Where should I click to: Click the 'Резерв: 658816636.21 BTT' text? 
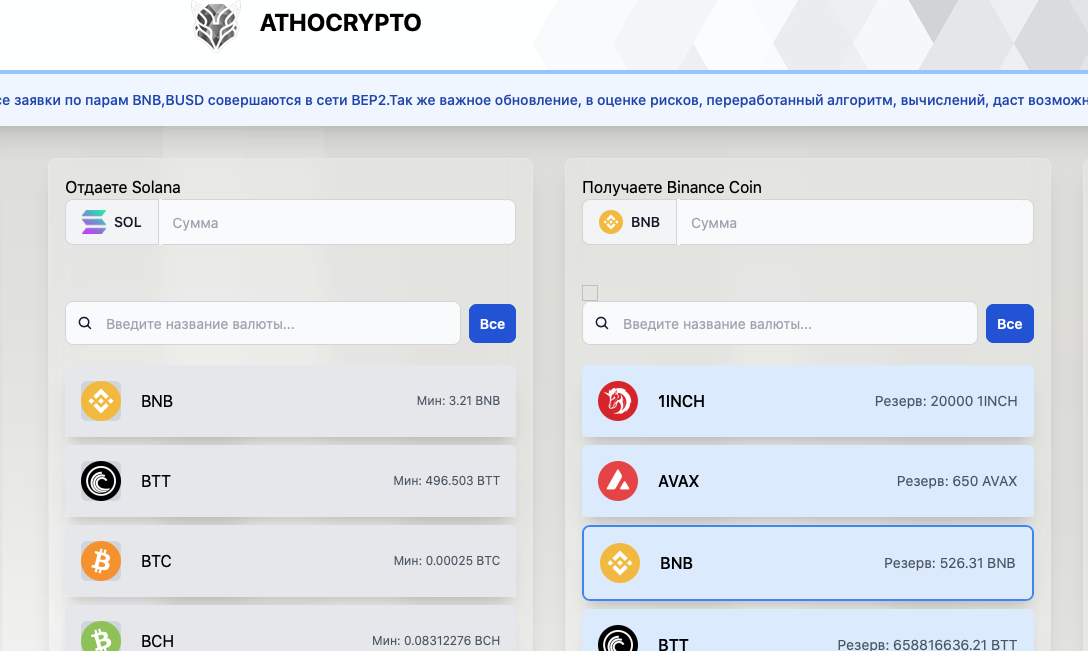[x=927, y=644]
